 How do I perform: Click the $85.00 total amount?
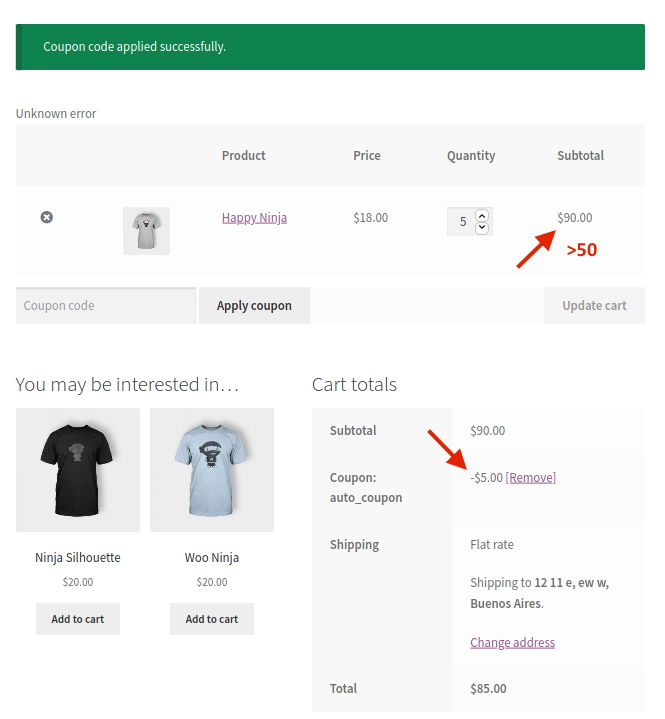coord(488,689)
